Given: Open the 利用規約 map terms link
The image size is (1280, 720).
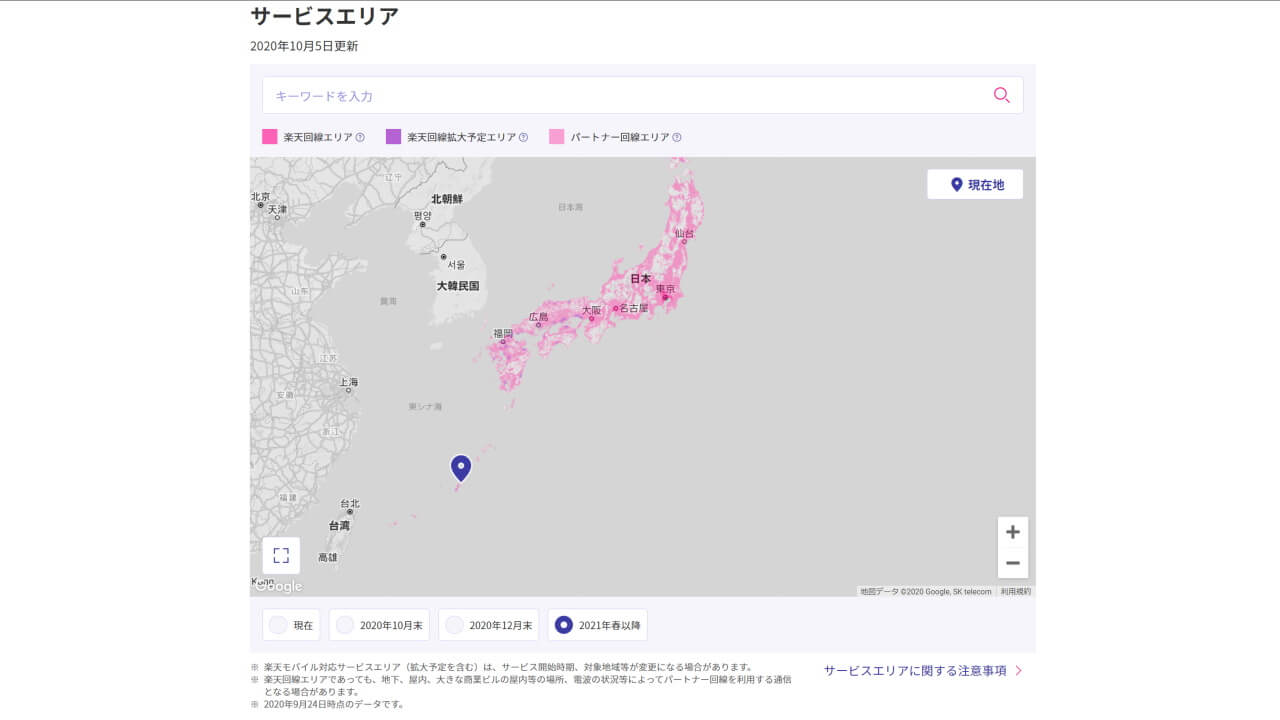Looking at the screenshot, I should tap(1015, 591).
